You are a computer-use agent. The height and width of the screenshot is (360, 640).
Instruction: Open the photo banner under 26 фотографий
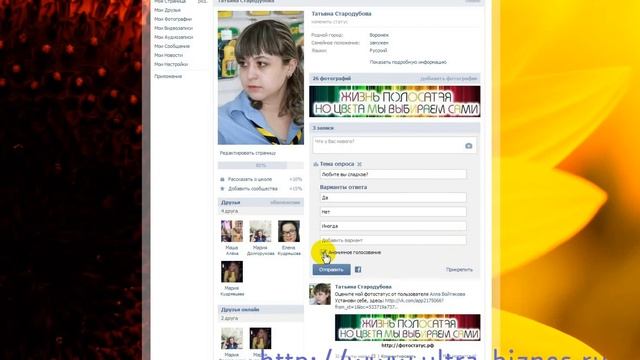click(x=395, y=102)
